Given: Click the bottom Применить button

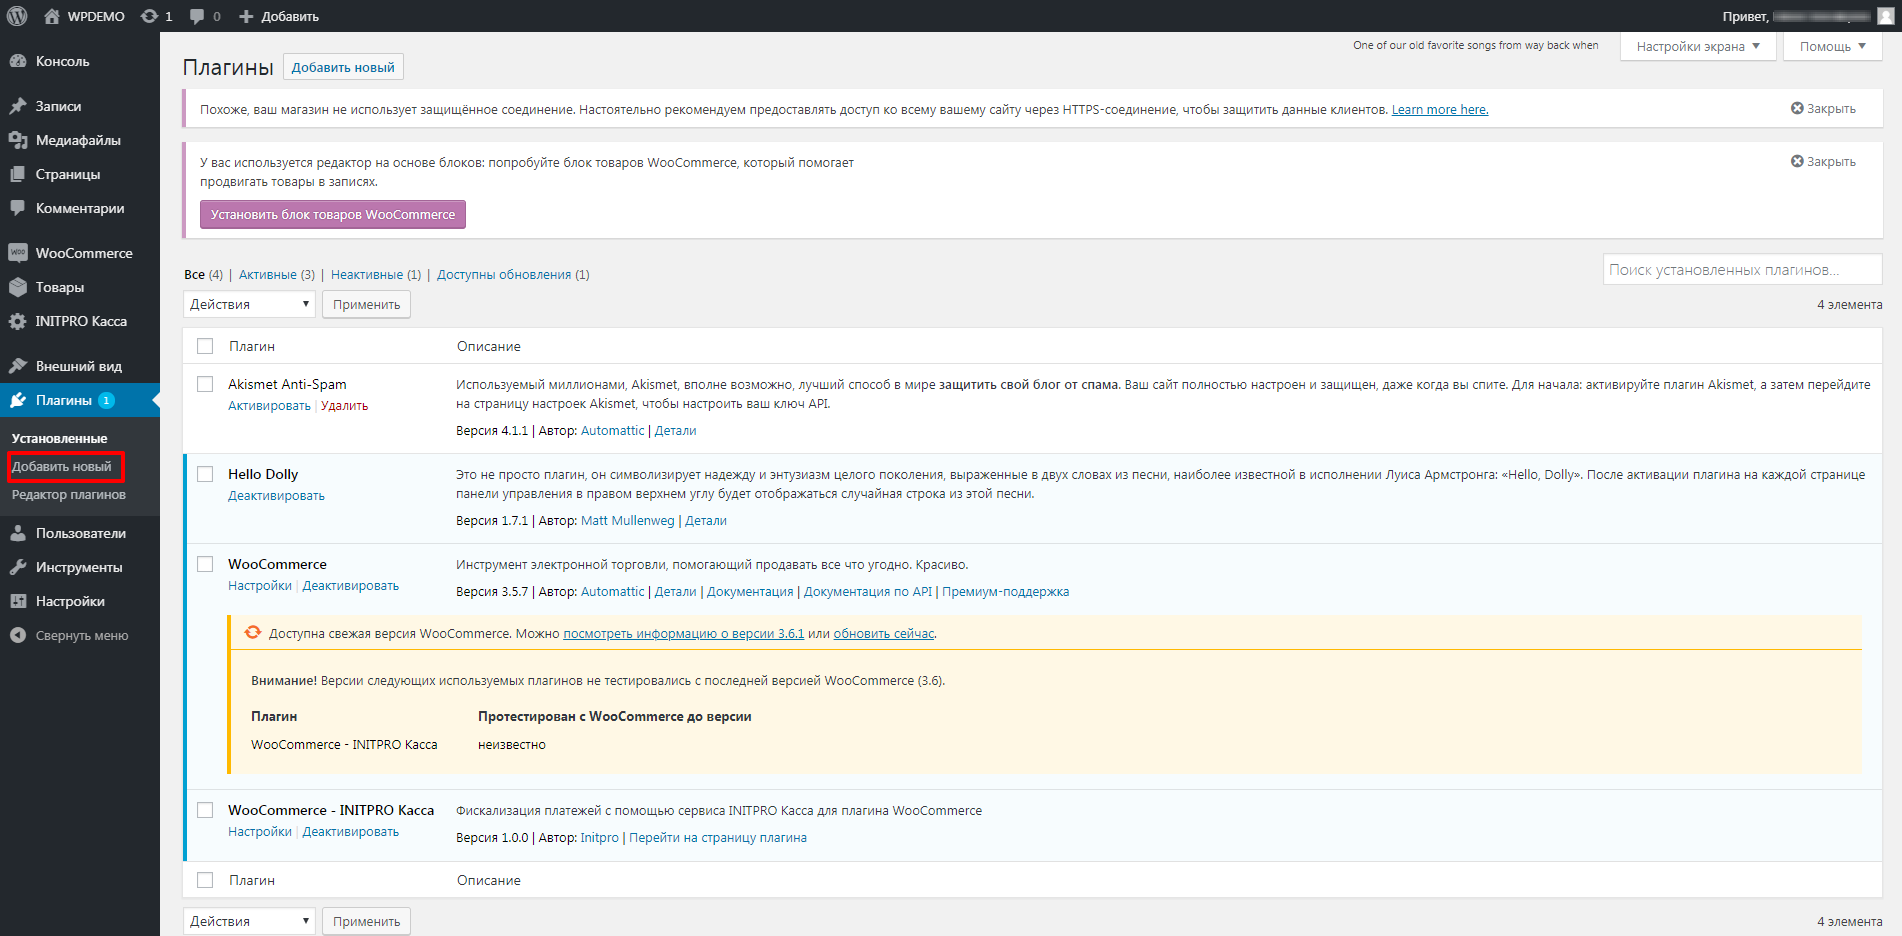Looking at the screenshot, I should 366,921.
